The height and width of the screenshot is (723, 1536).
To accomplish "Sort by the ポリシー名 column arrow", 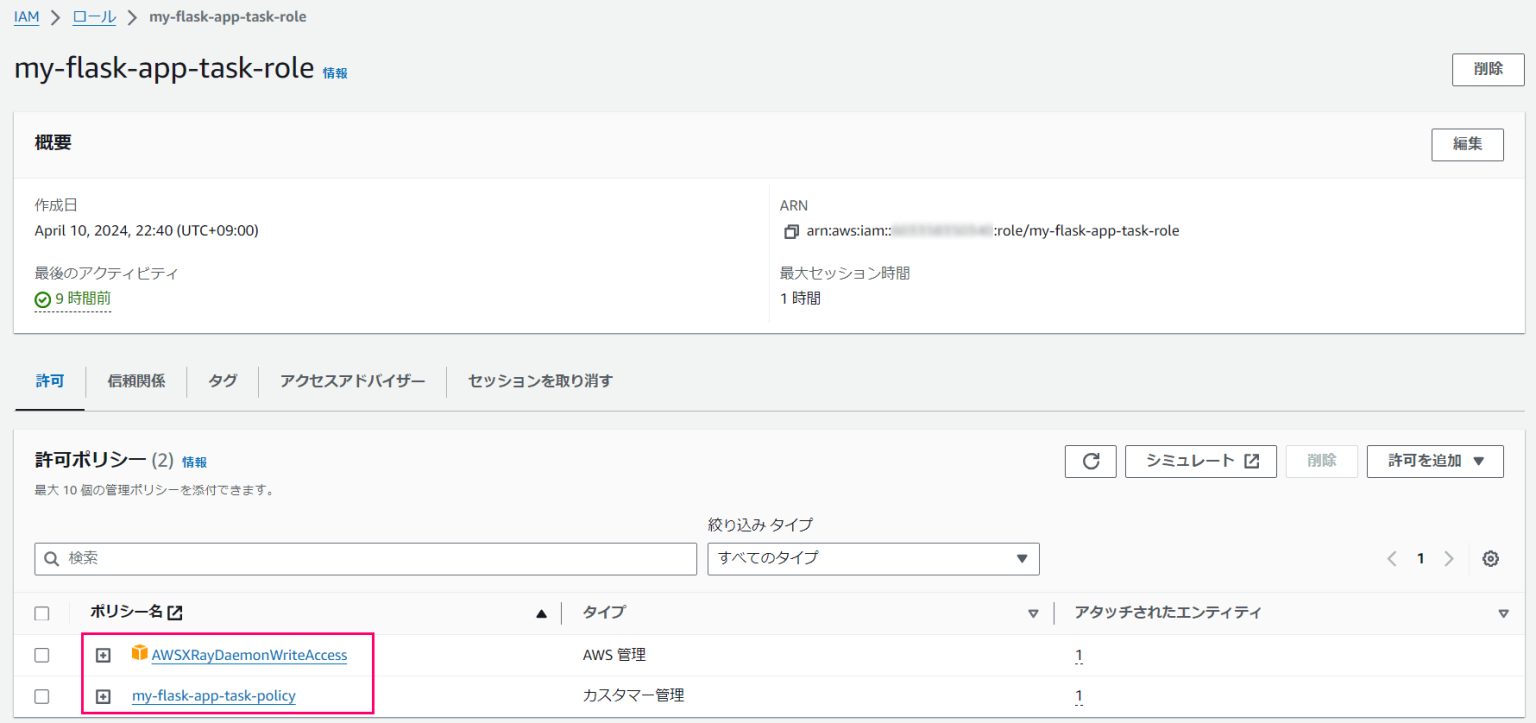I will (x=541, y=613).
